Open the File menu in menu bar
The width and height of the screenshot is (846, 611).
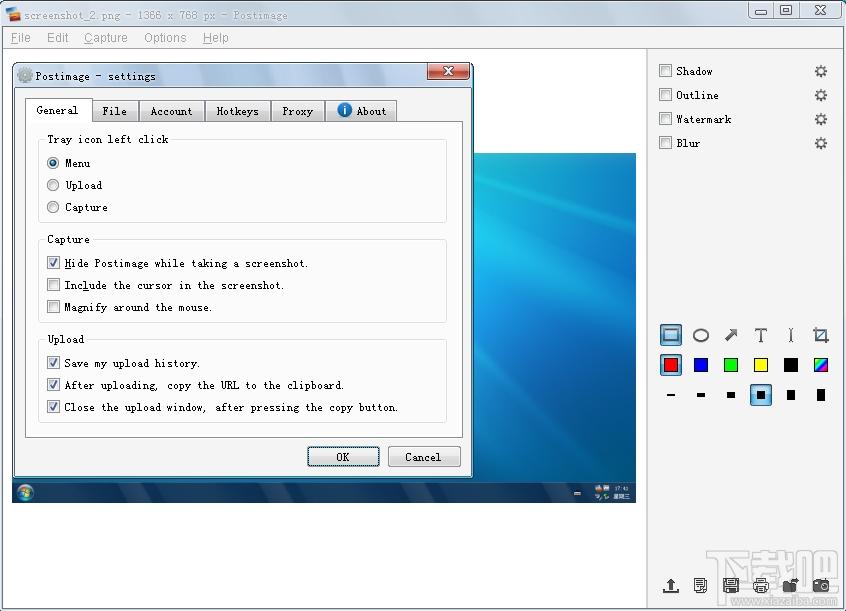click(21, 38)
